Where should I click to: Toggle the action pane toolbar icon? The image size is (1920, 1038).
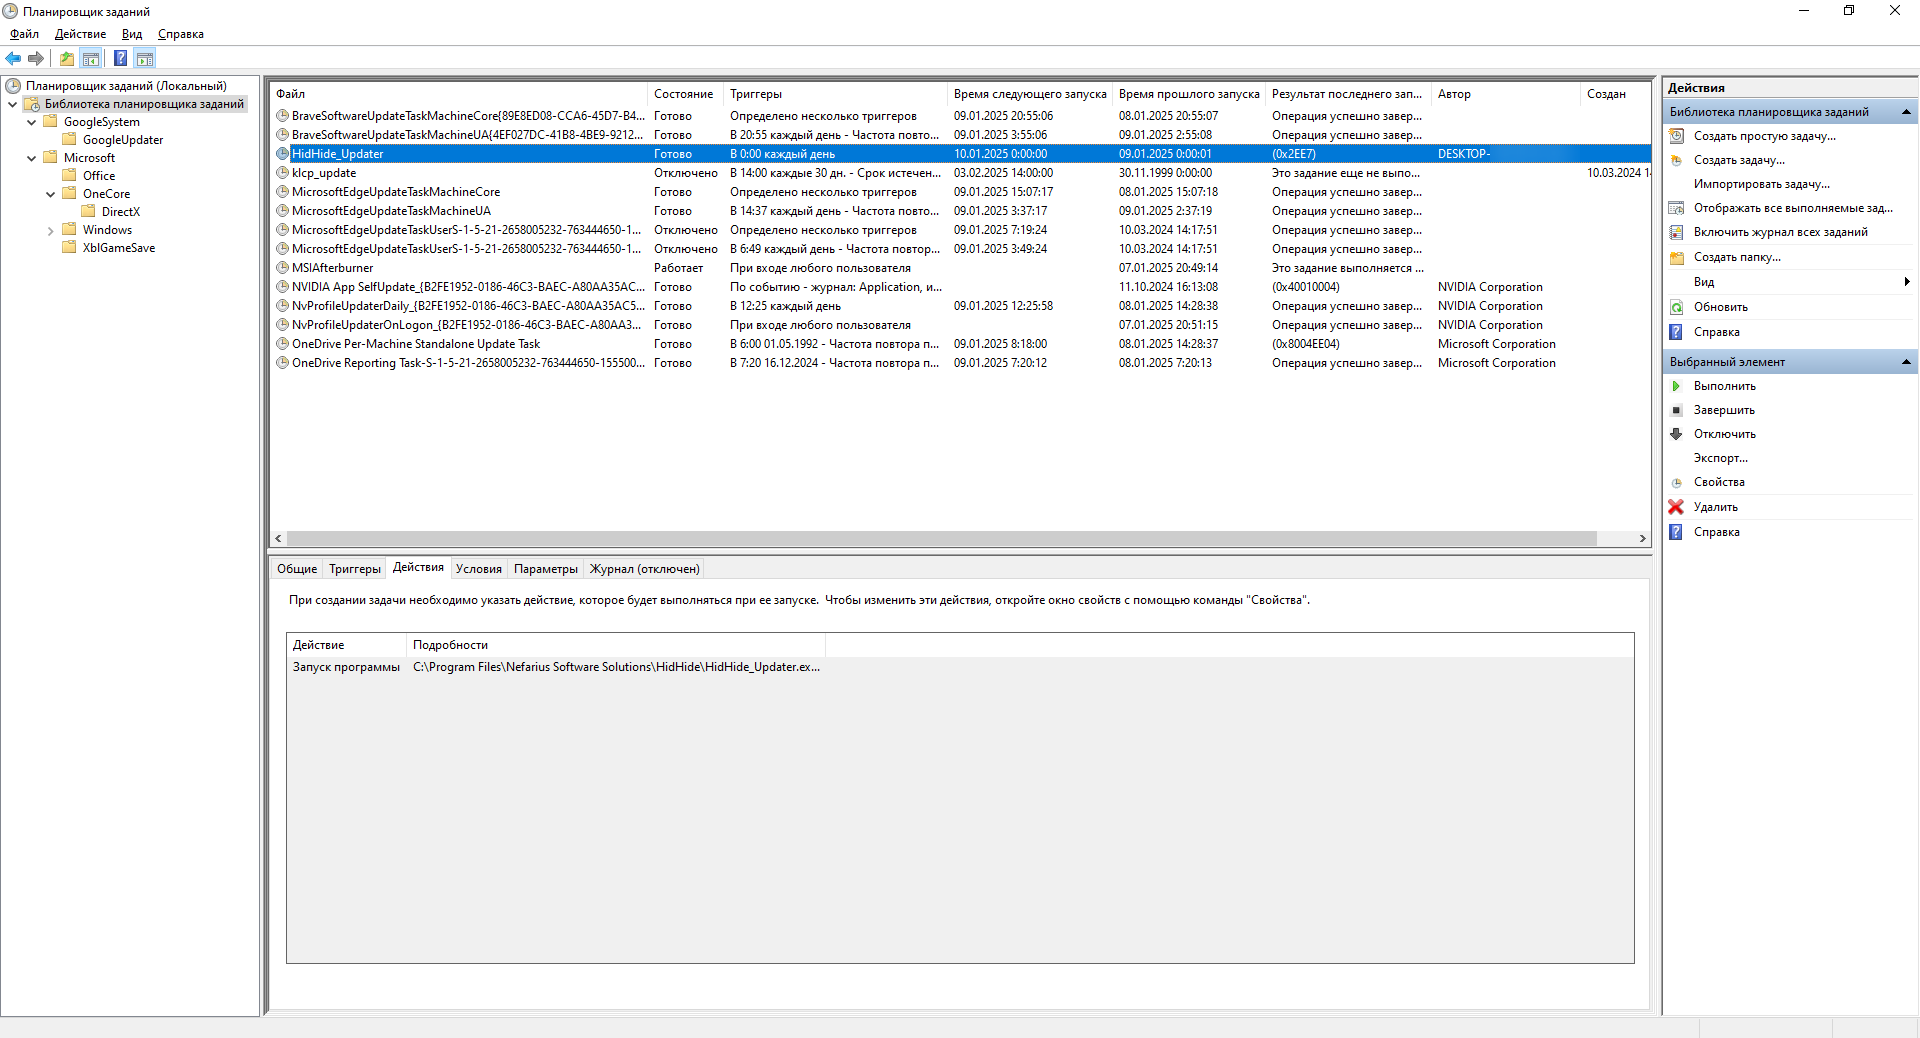coord(145,59)
